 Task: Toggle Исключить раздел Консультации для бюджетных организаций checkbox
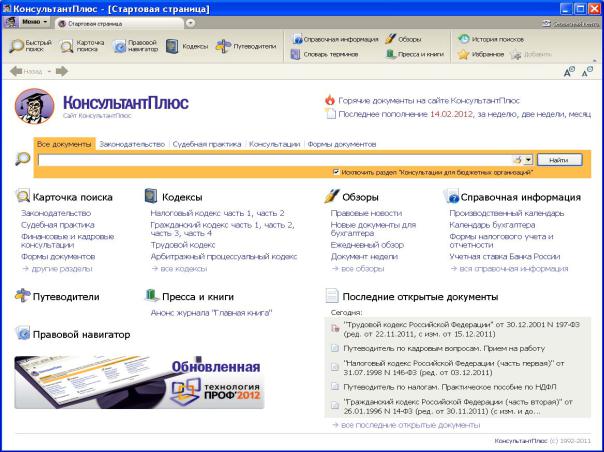coord(336,172)
